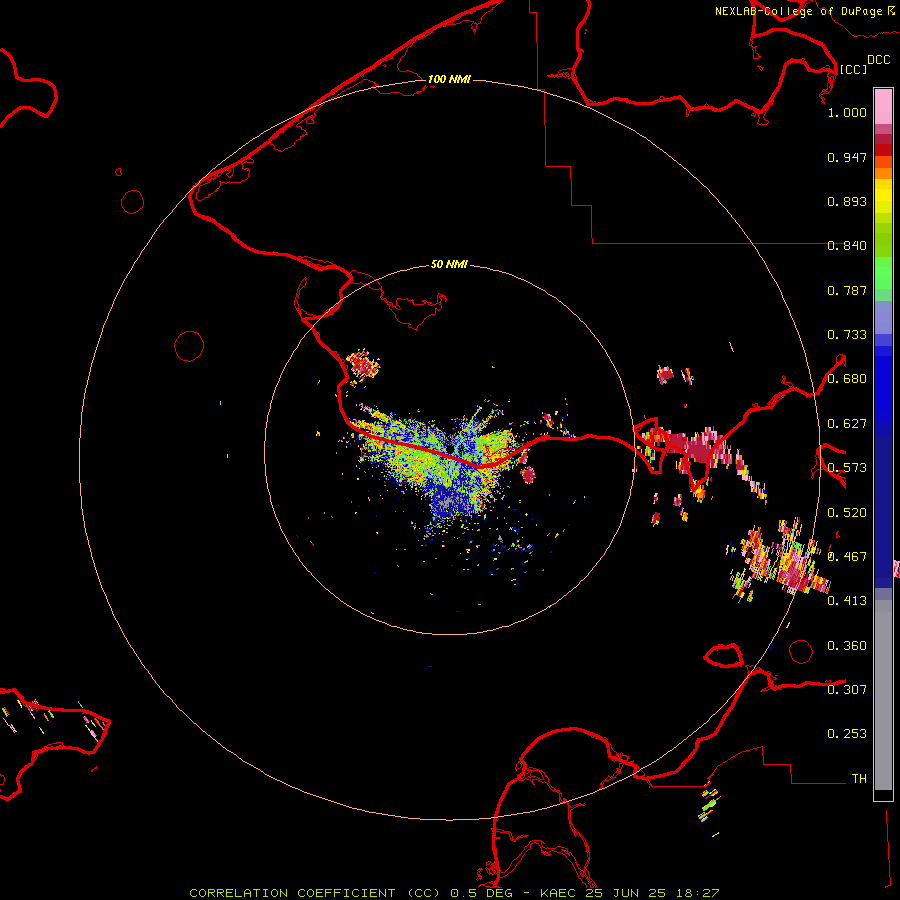Pick the gray segment of color bar

pyautogui.click(x=883, y=695)
